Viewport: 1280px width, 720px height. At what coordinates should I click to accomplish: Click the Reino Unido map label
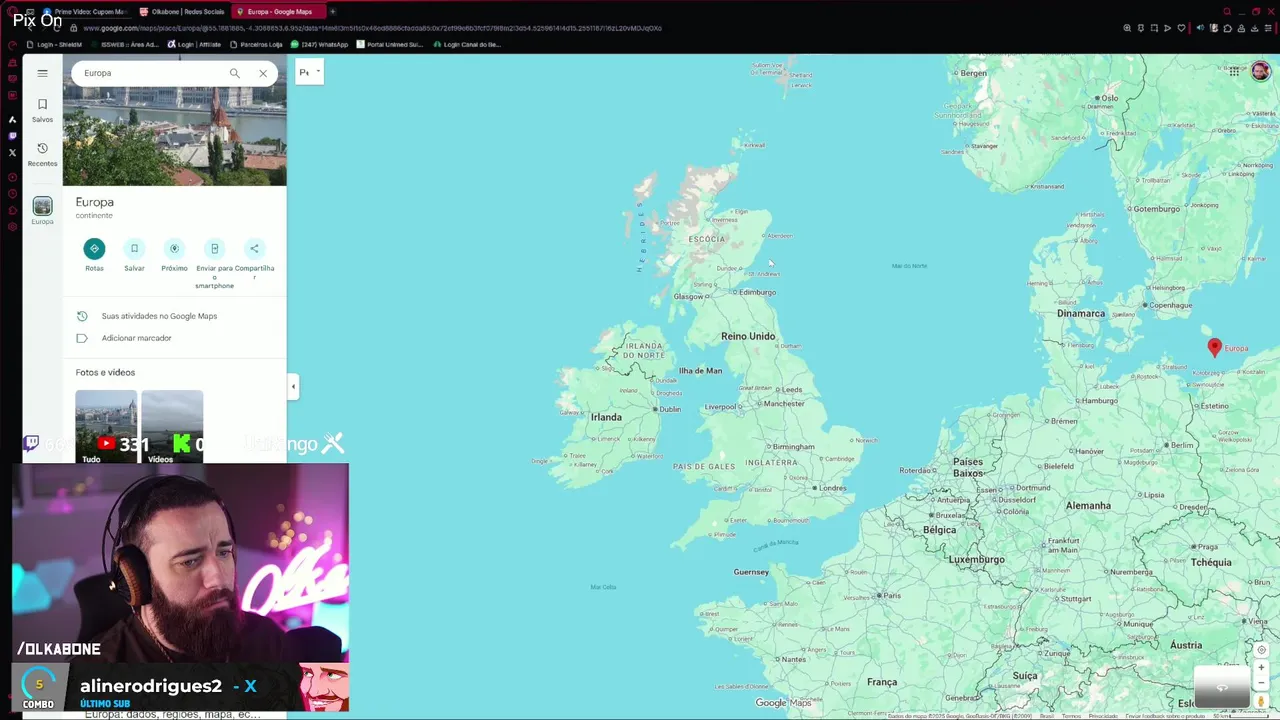click(x=748, y=337)
